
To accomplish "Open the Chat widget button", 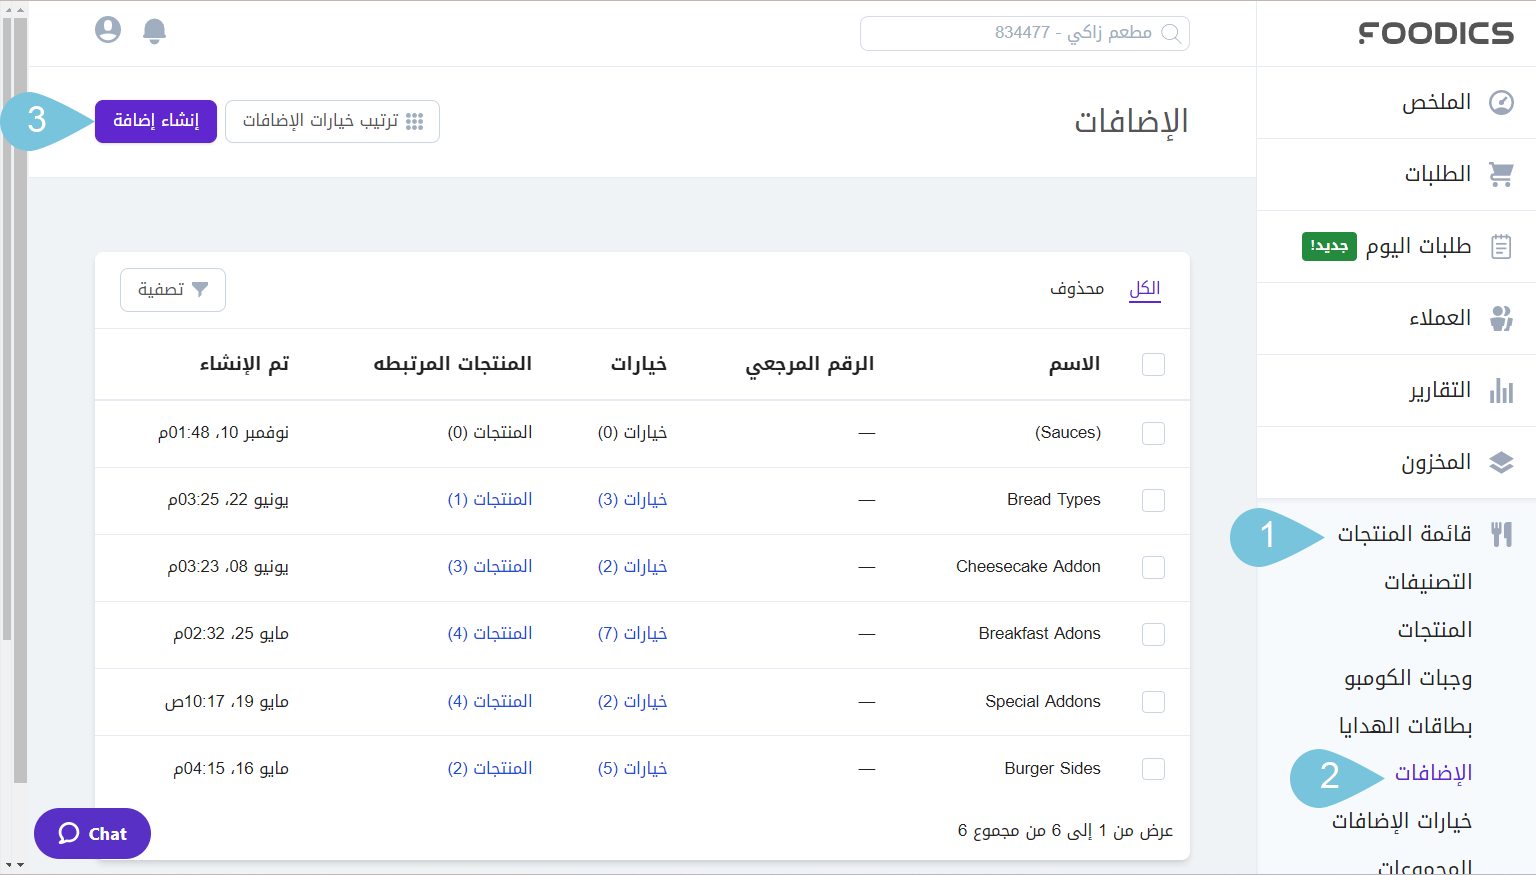I will click(x=92, y=833).
